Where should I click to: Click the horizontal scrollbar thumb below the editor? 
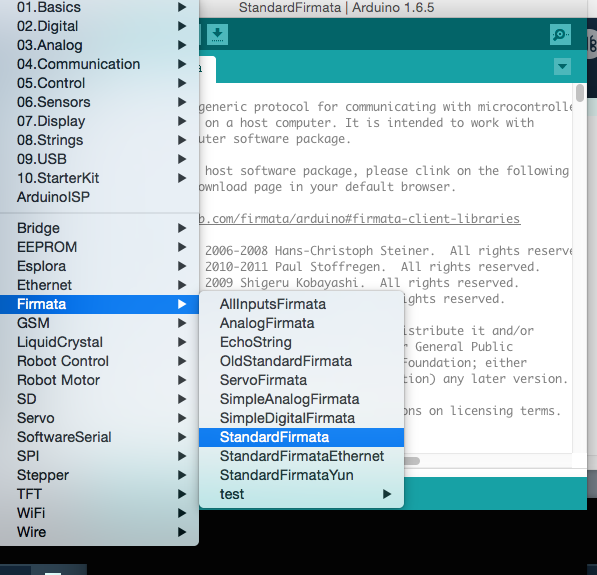(x=412, y=461)
